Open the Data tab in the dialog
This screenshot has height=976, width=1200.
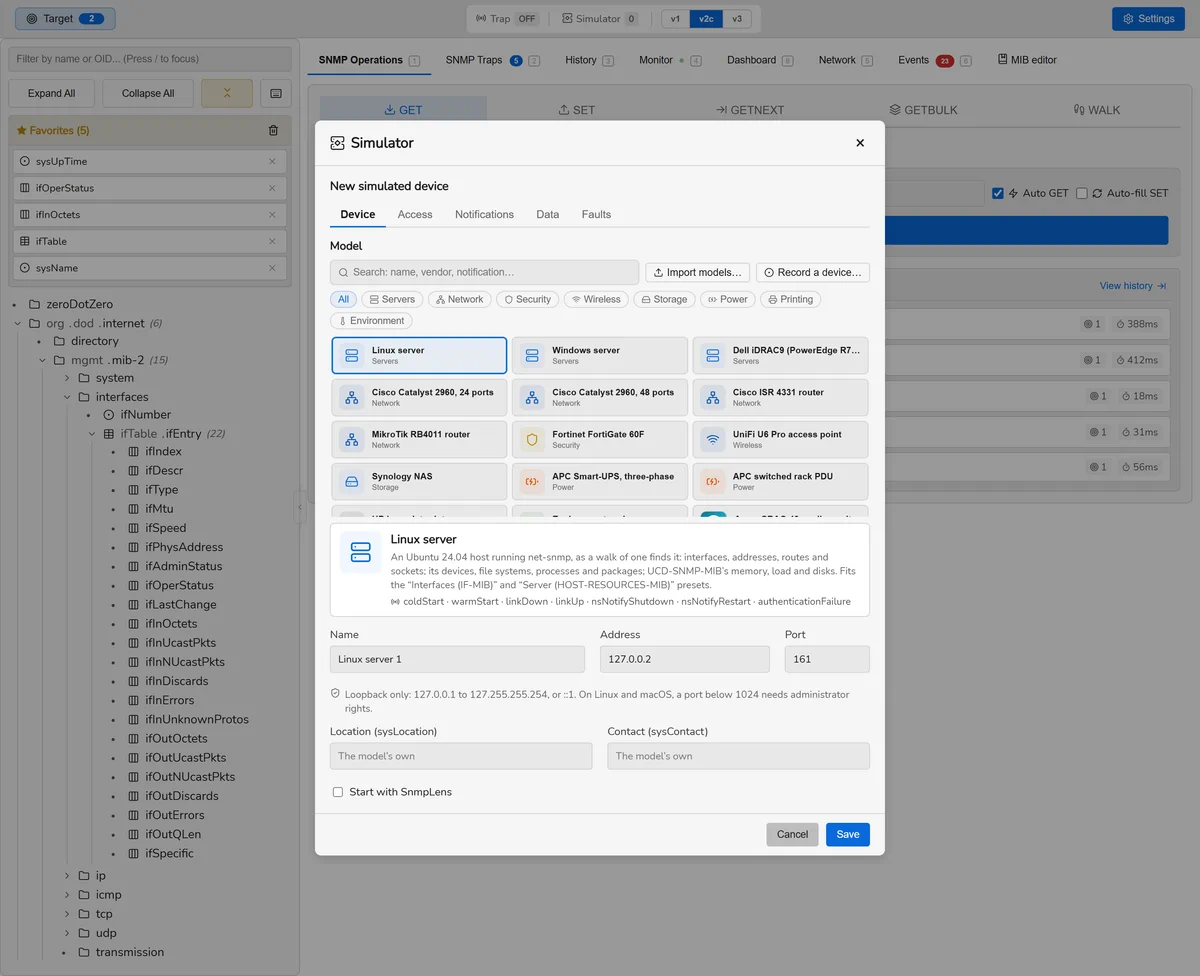click(x=547, y=214)
